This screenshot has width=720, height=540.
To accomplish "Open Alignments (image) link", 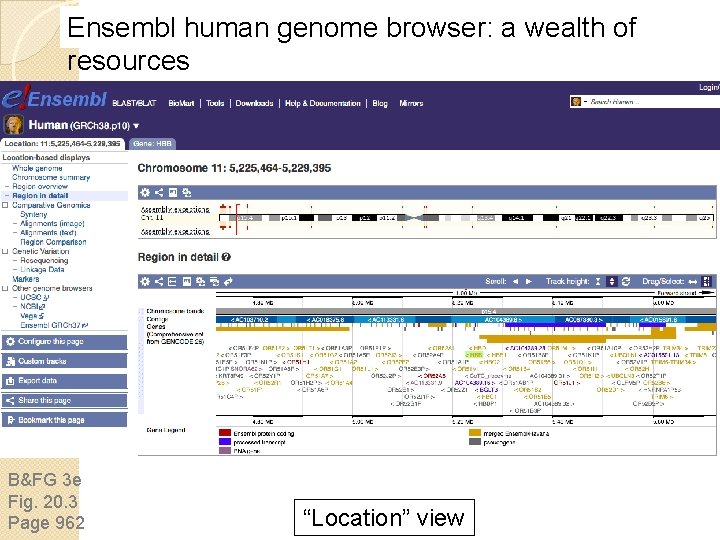I will (x=52, y=224).
